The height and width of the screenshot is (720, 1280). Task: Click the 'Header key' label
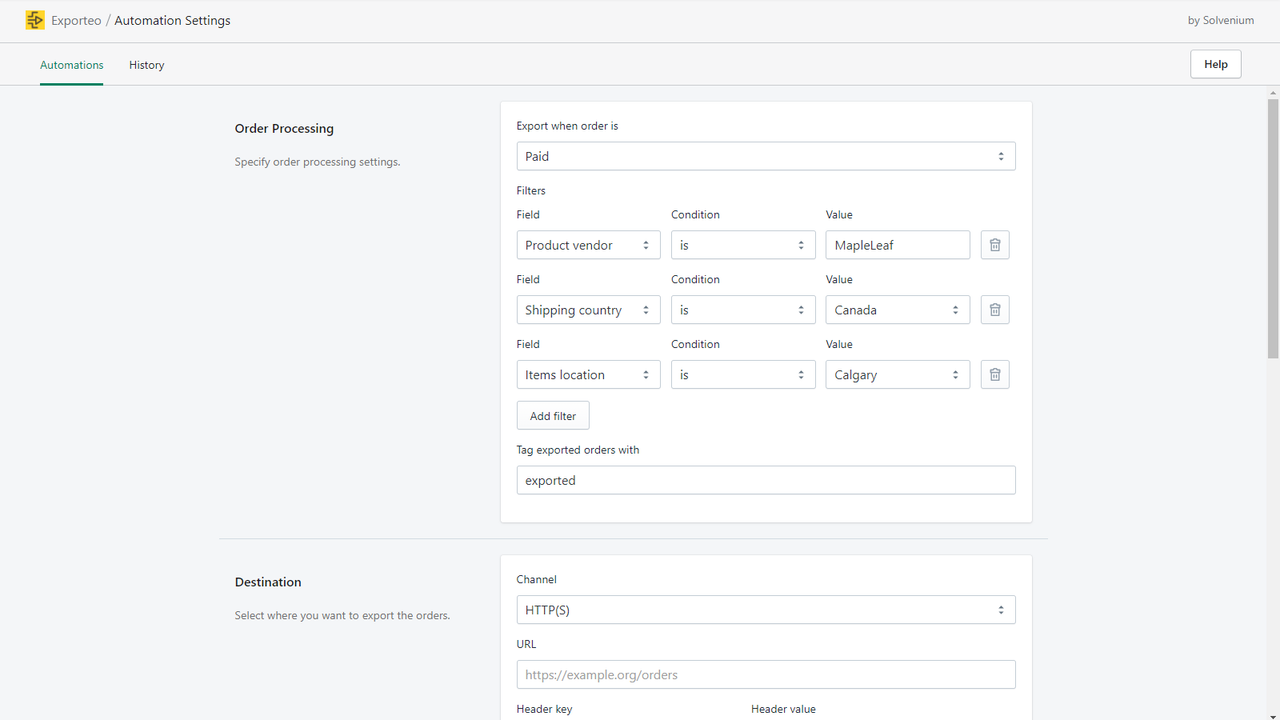pyautogui.click(x=544, y=709)
